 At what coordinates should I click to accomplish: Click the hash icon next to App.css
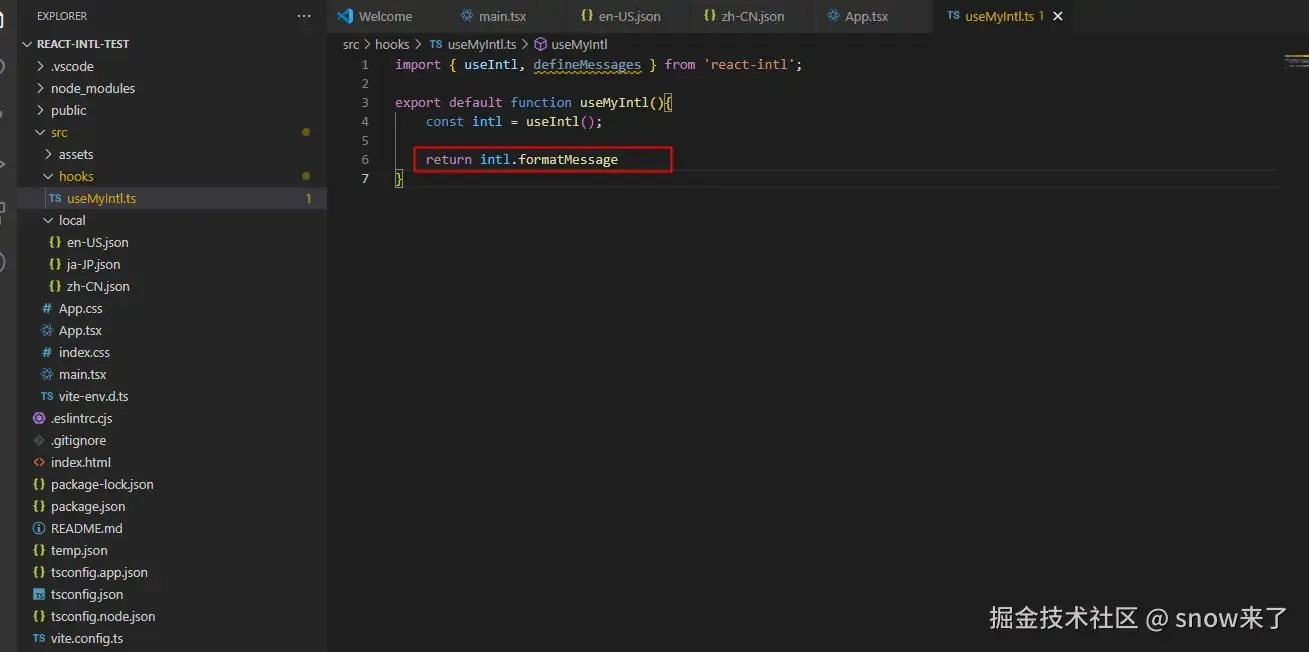(47, 308)
